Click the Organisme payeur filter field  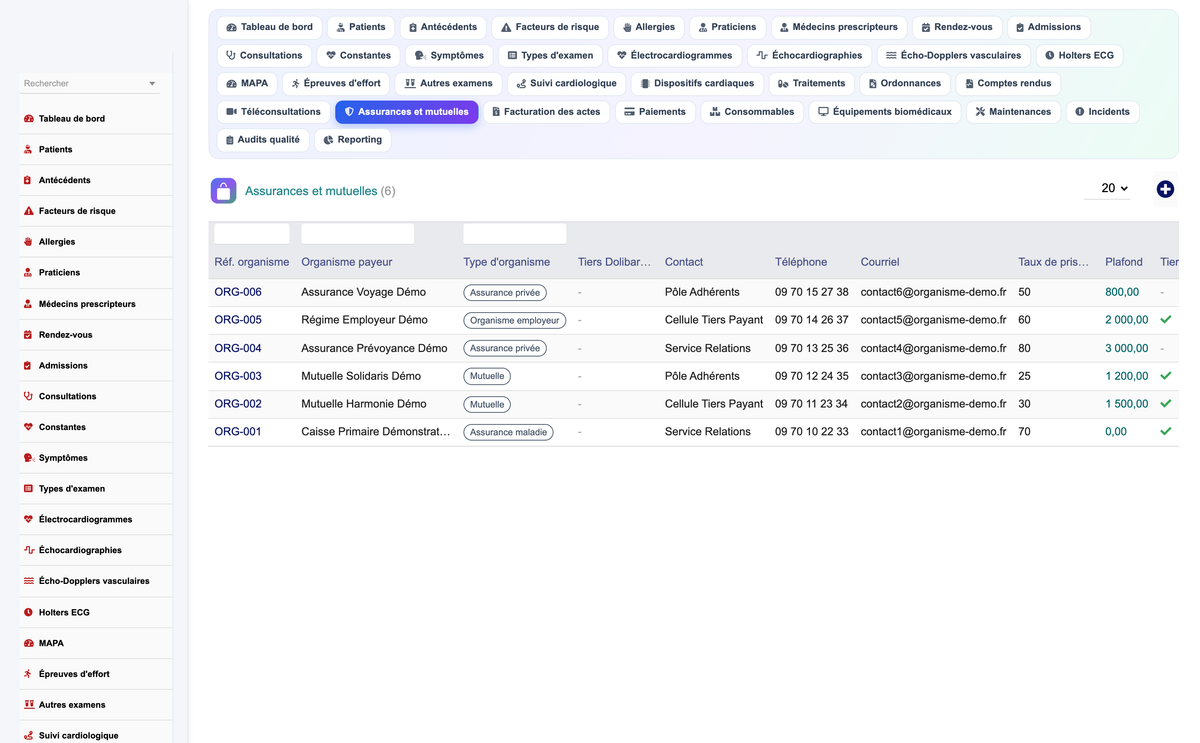(x=357, y=234)
